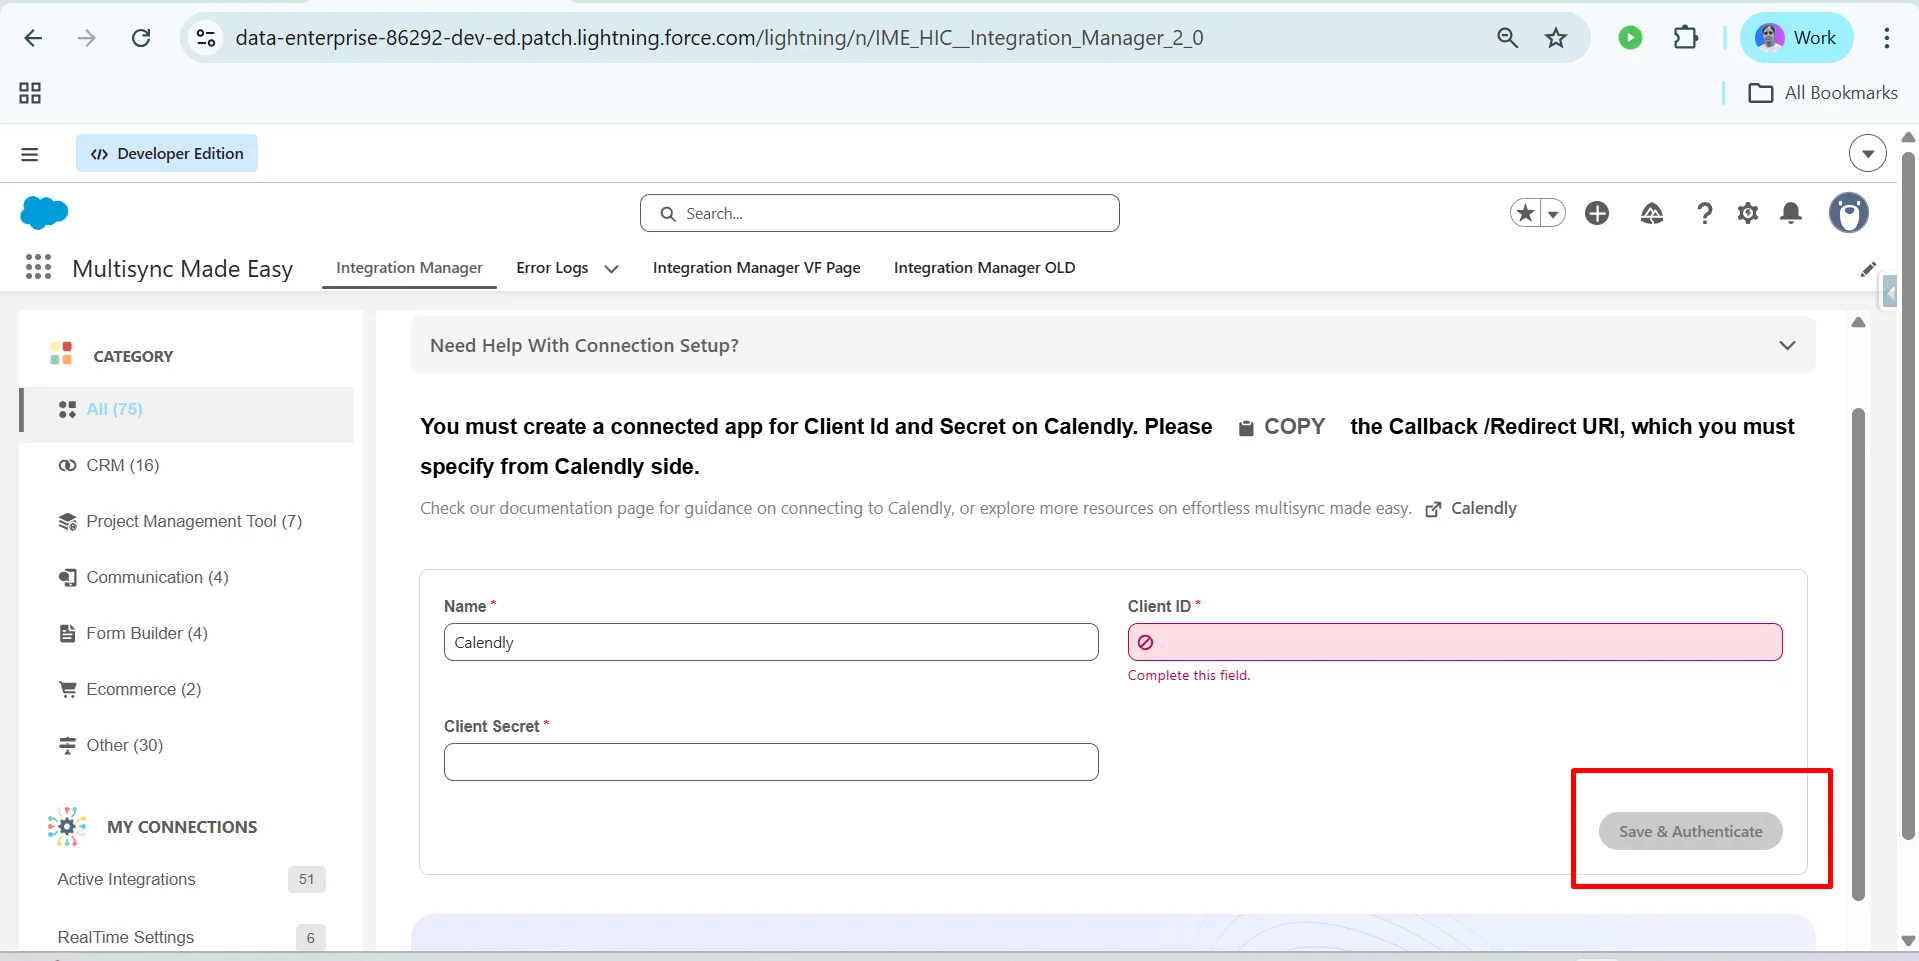Open site information icon in address bar

(x=206, y=38)
